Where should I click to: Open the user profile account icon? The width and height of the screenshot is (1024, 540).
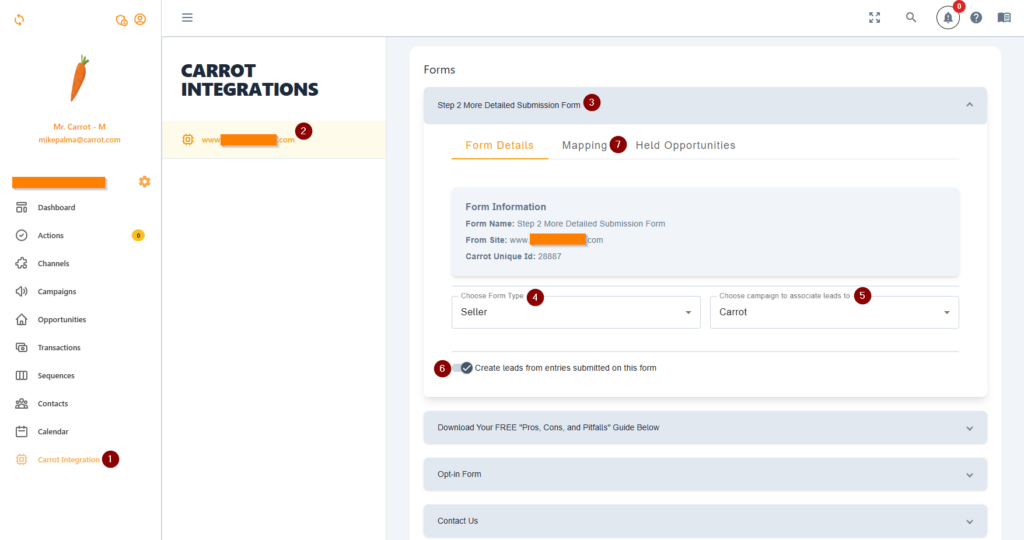pos(140,20)
